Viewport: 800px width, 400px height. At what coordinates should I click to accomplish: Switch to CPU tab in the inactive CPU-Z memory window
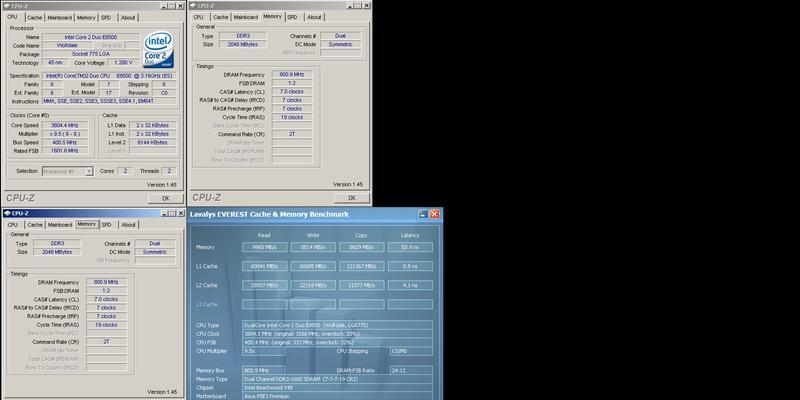198,17
